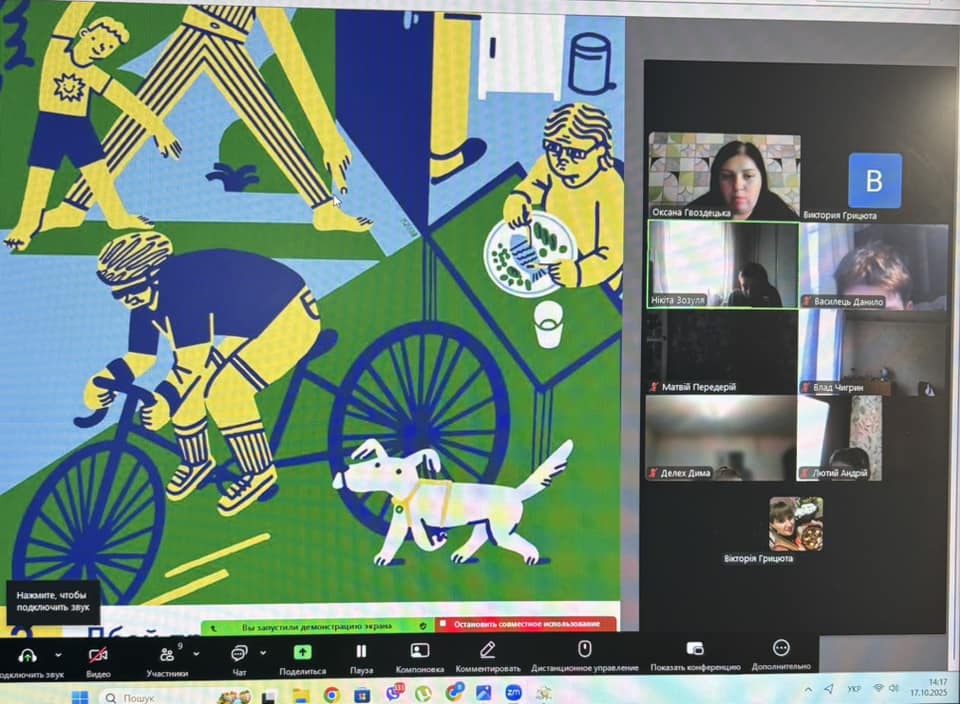Expand the Чат options arrow
The width and height of the screenshot is (960, 704).
[x=264, y=653]
